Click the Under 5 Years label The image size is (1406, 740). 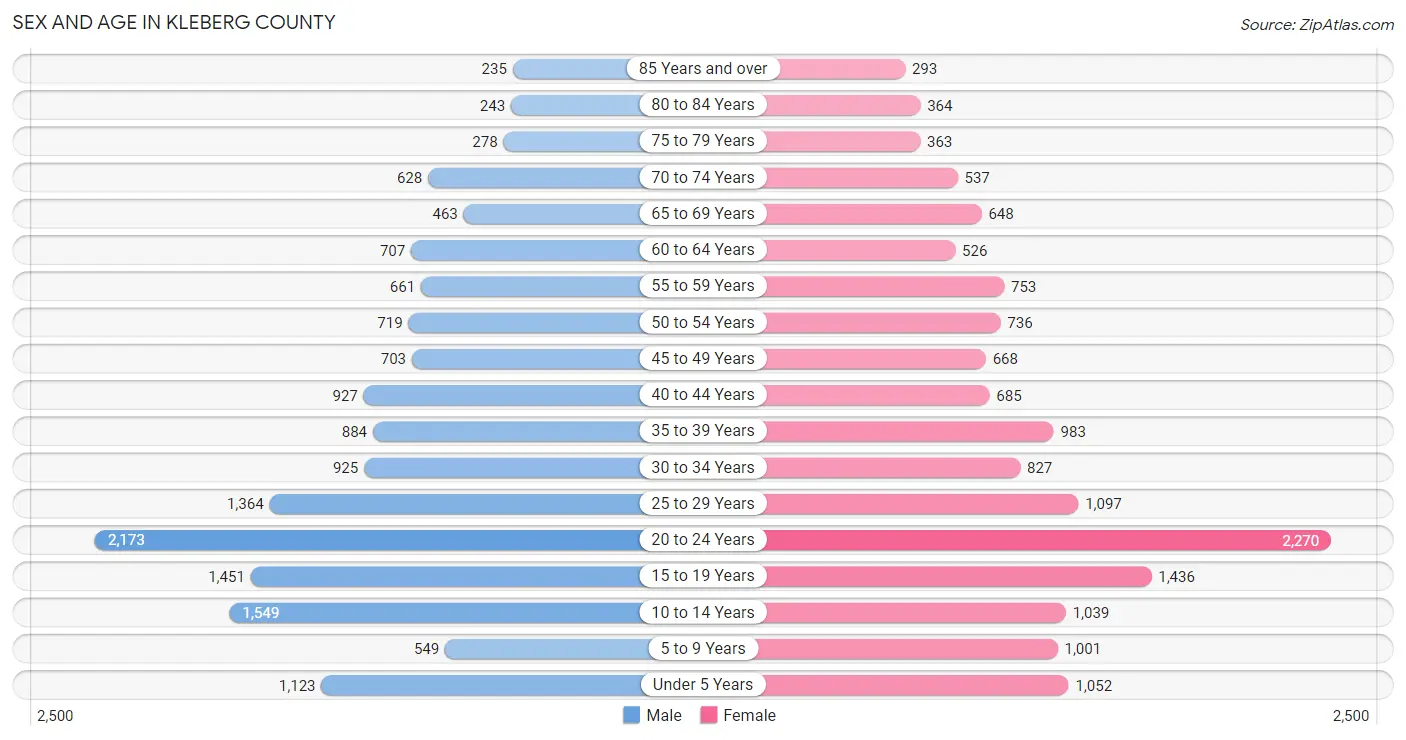tap(703, 684)
